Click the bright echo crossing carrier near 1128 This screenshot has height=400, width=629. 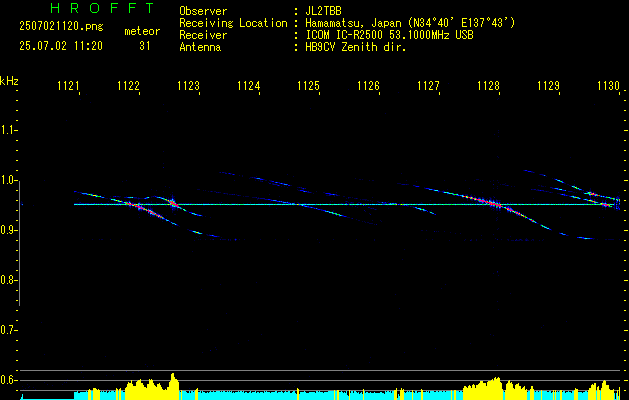pyautogui.click(x=494, y=204)
